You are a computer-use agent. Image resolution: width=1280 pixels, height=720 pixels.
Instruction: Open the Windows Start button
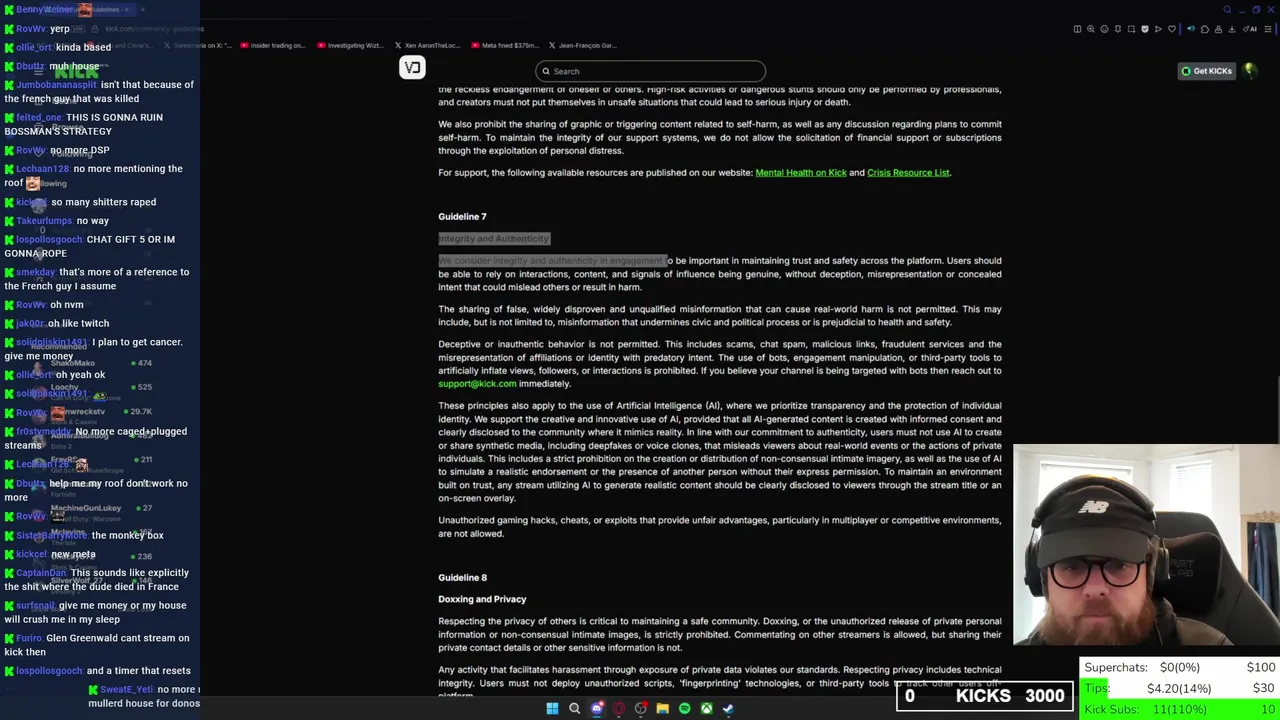point(552,708)
